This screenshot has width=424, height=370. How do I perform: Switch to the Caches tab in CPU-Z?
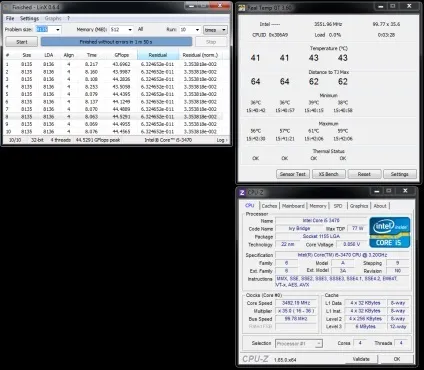pos(269,206)
